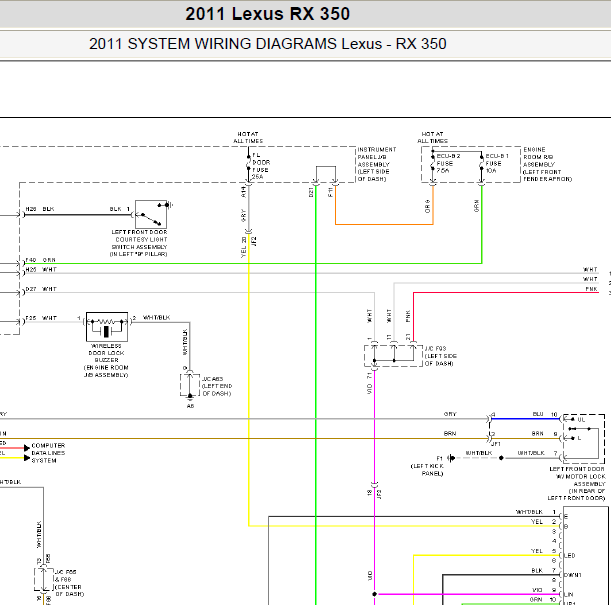Image resolution: width=611 pixels, height=605 pixels.
Task: Select the left front door courtesy switch symbol
Action: (x=151, y=214)
